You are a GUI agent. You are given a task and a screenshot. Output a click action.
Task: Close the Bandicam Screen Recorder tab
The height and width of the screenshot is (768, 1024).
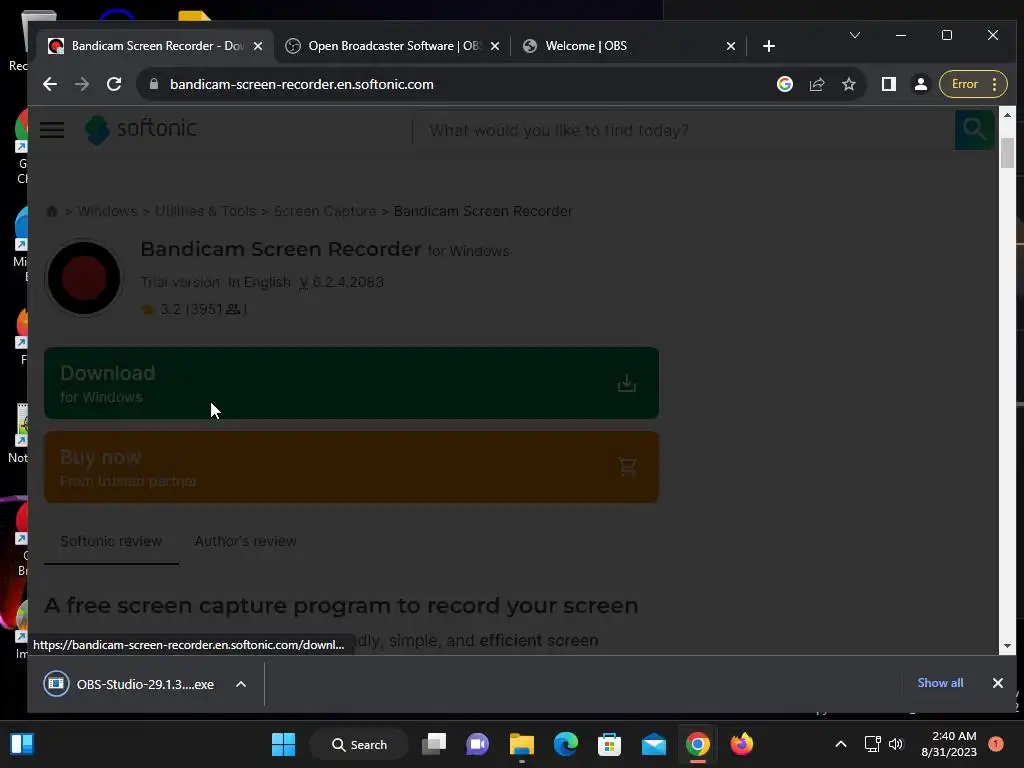pyautogui.click(x=258, y=46)
